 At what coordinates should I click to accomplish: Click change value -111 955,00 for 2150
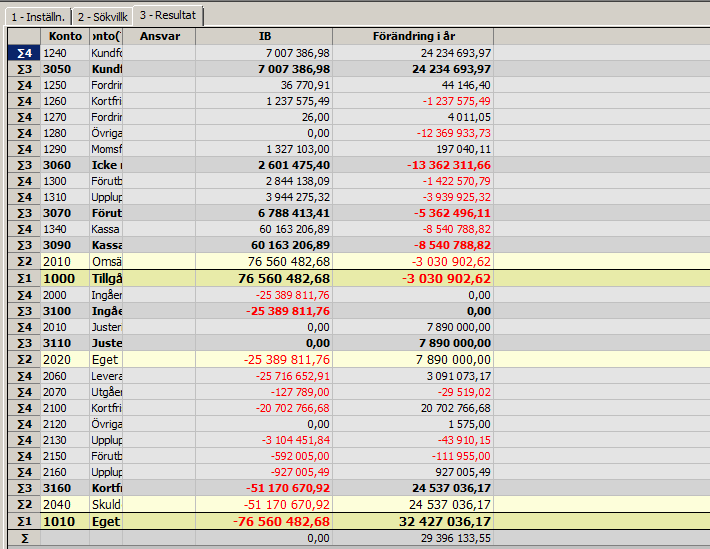coord(461,456)
